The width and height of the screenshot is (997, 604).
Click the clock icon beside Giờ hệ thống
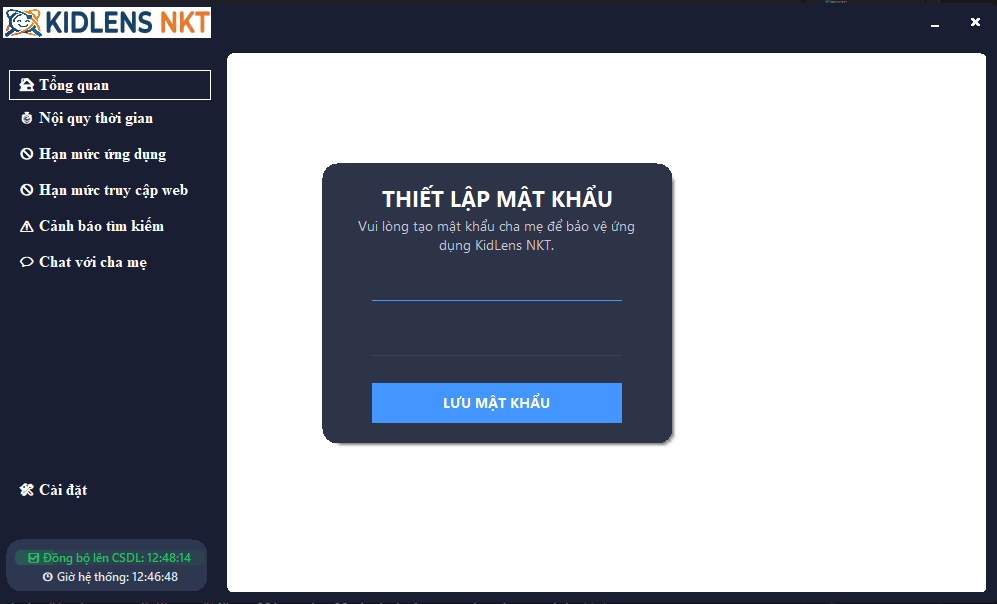(x=48, y=577)
